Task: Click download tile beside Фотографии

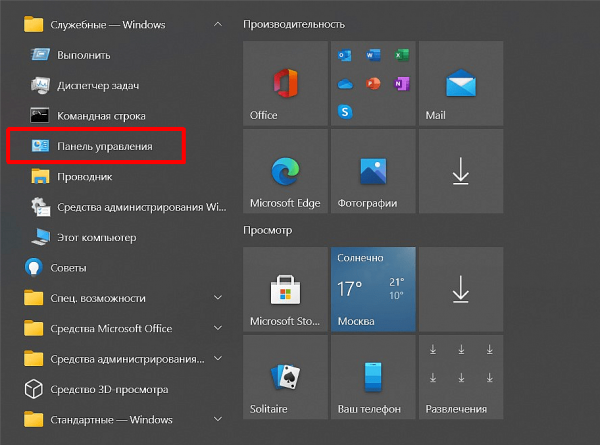Action: (x=461, y=171)
